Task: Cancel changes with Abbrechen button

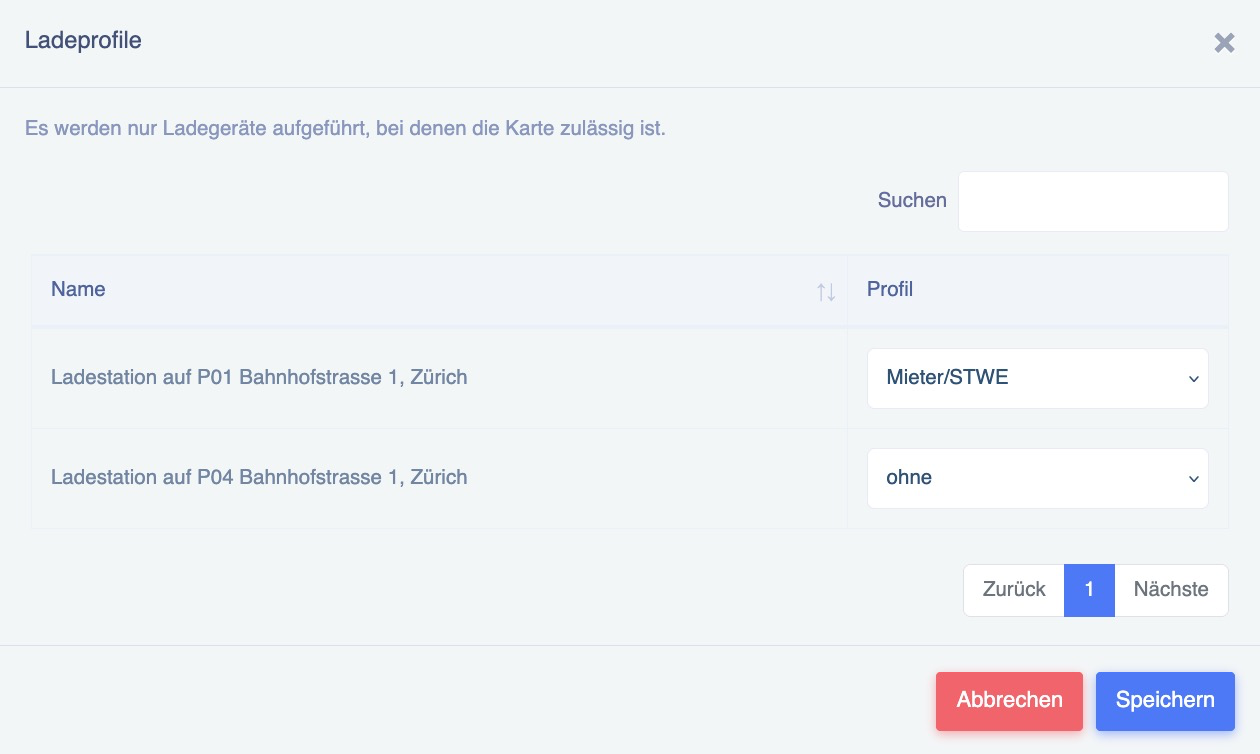Action: (1009, 700)
